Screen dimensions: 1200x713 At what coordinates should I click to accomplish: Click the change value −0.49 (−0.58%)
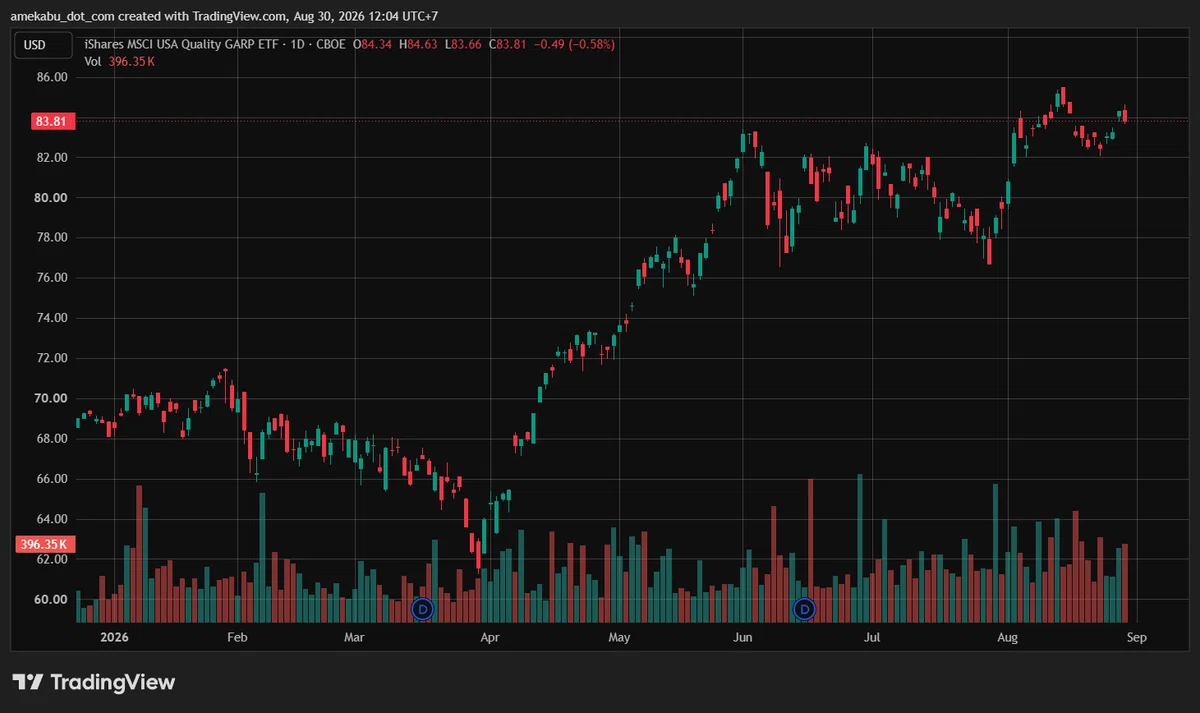pyautogui.click(x=574, y=44)
